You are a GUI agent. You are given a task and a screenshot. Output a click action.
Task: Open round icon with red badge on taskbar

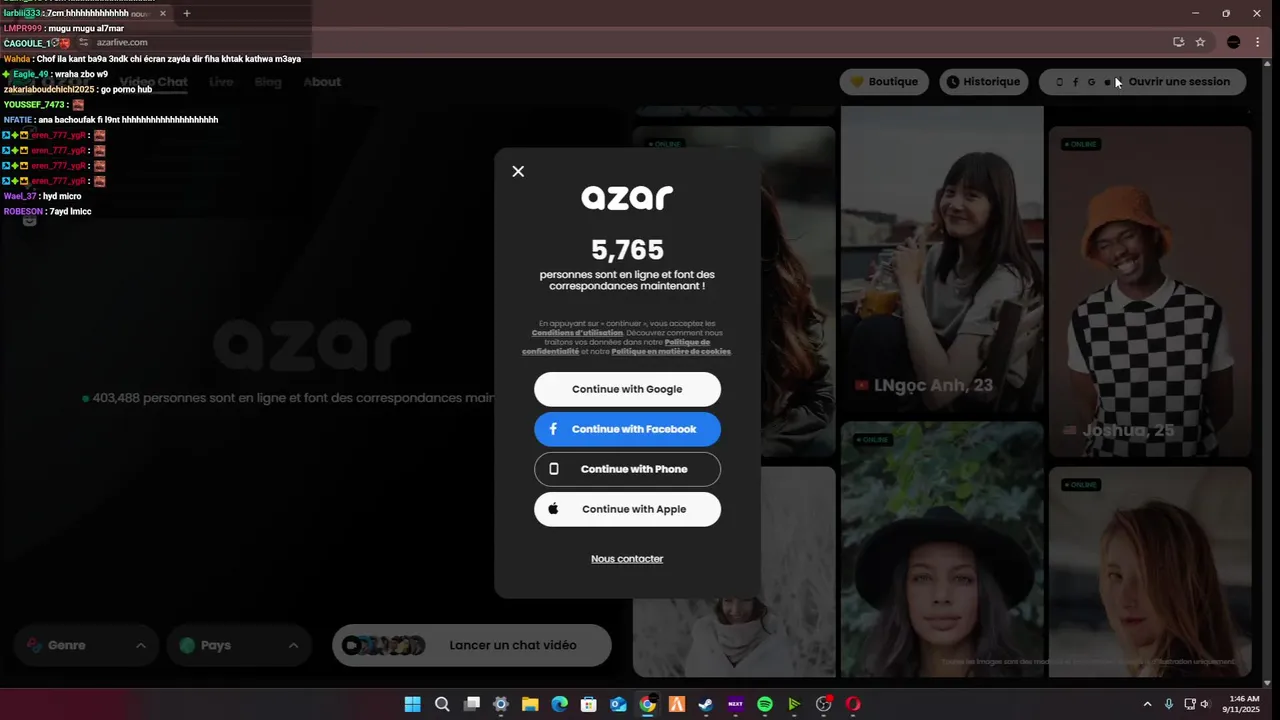click(824, 704)
